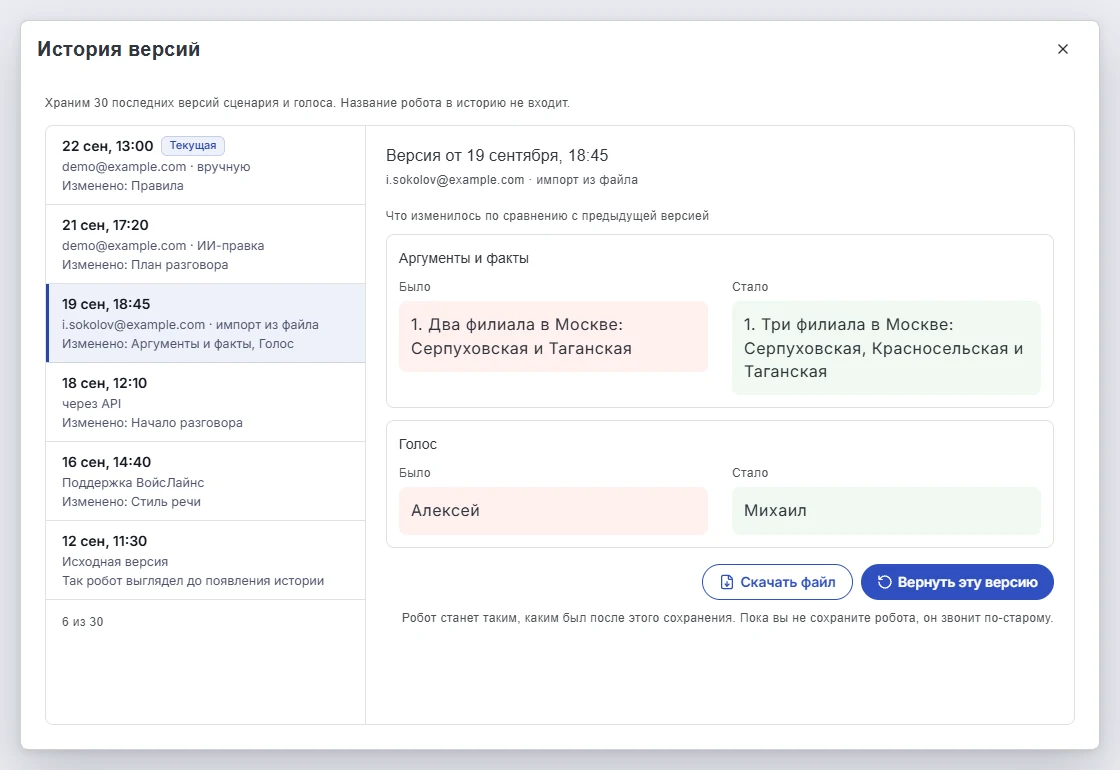Click 'demo@example.com · вручную' text
The width and height of the screenshot is (1120, 770).
click(156, 166)
